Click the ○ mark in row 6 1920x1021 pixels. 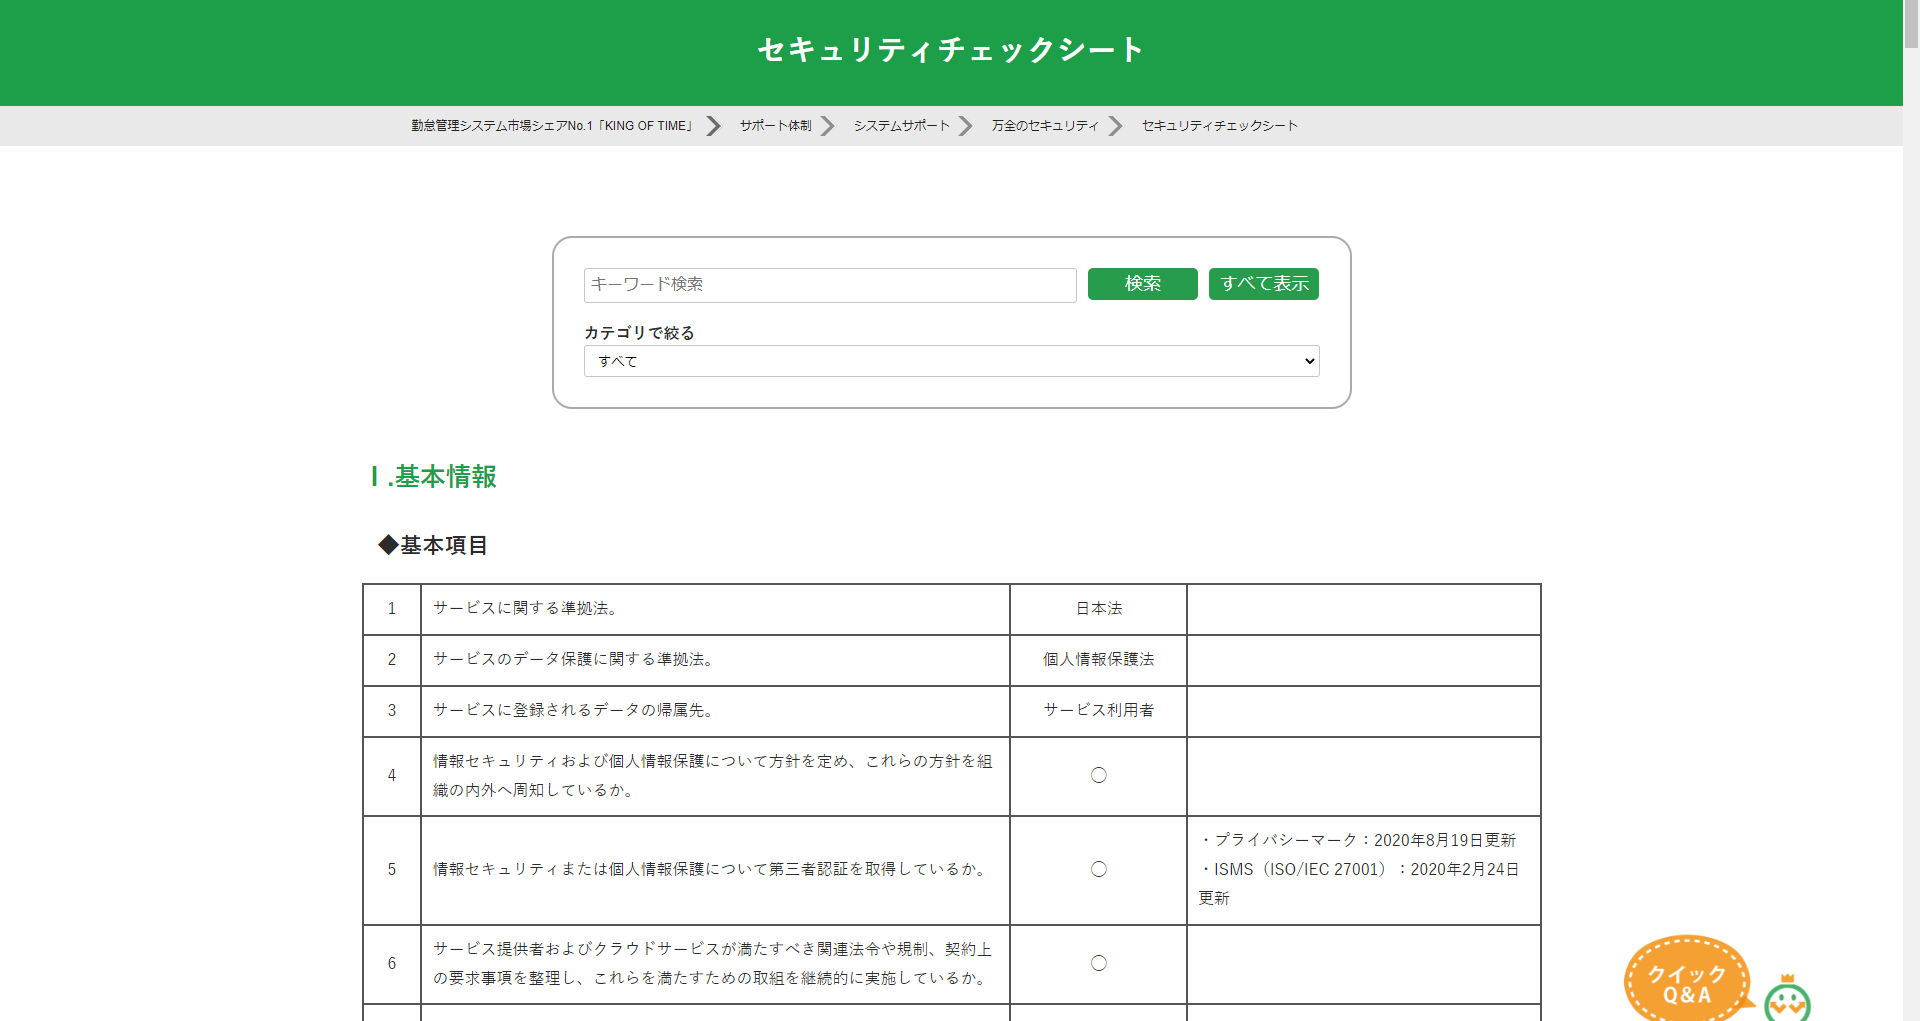pos(1099,963)
